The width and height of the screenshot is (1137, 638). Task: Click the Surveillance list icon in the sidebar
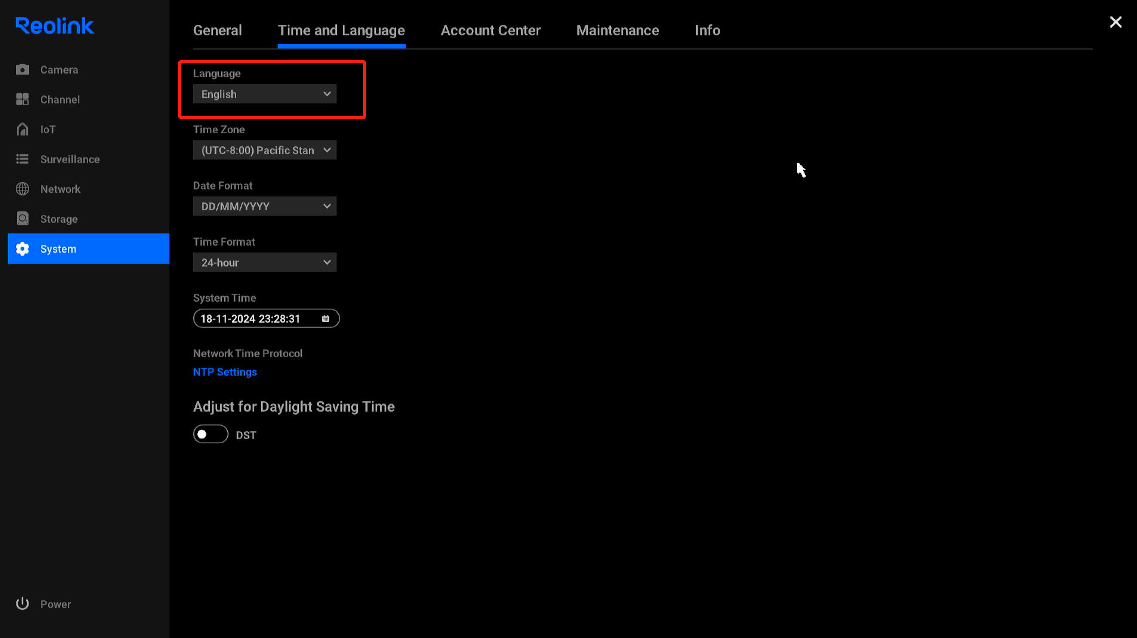(22, 159)
